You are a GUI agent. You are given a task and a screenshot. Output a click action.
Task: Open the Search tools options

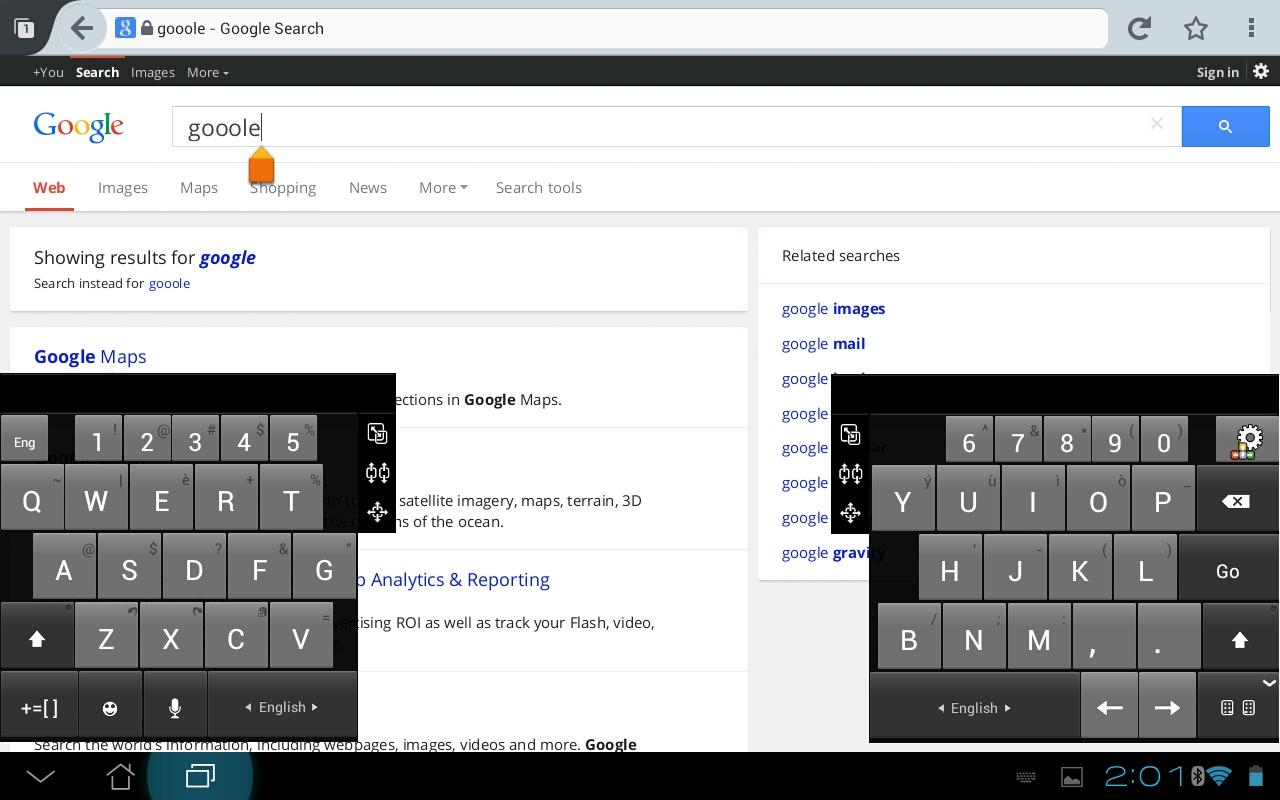(x=538, y=187)
